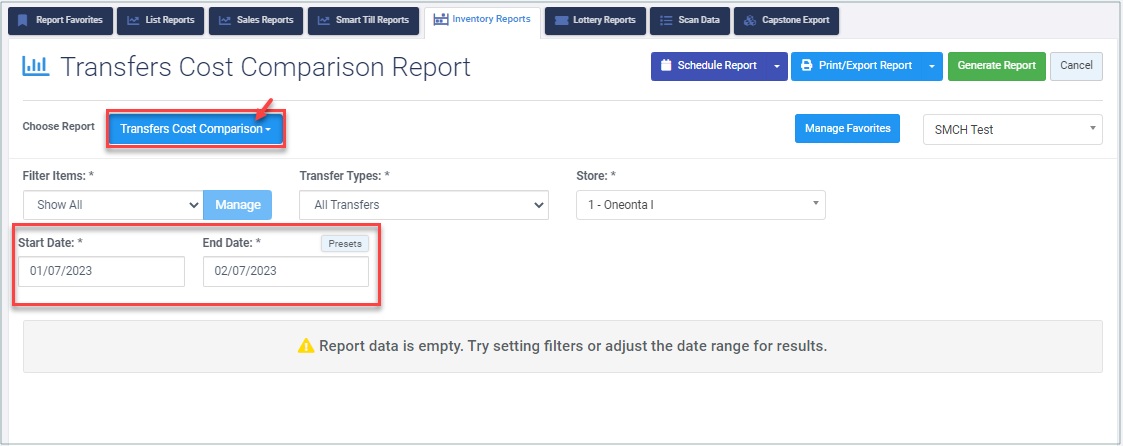Open the Transfers Cost Comparison report chooser

click(196, 130)
